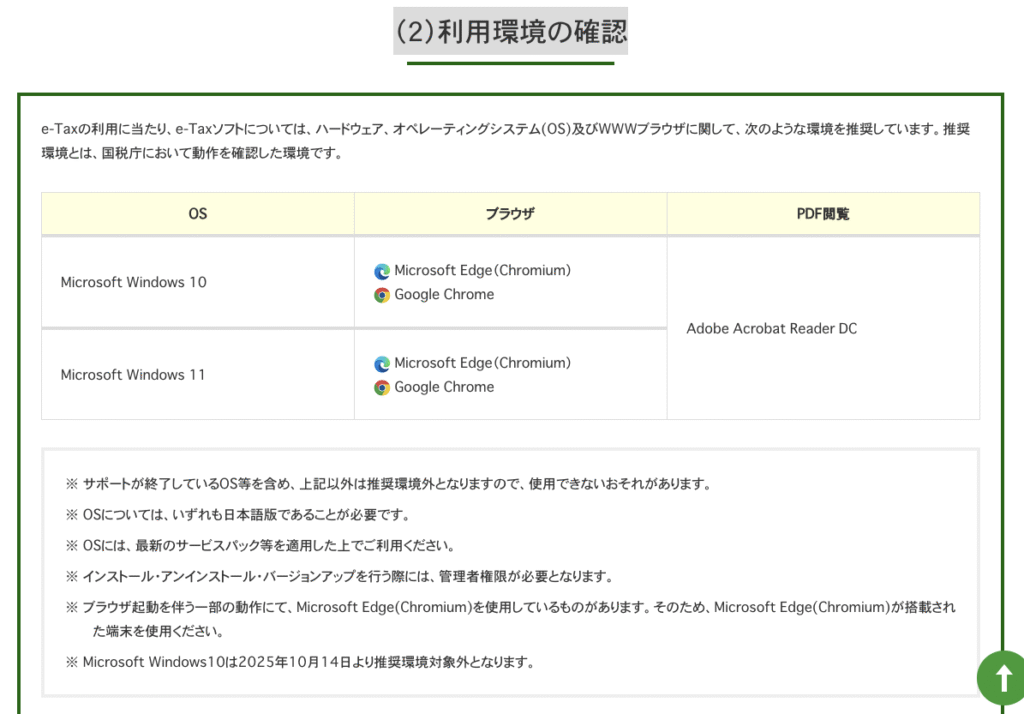Click the Microsoft Windows 11 cell
The width and height of the screenshot is (1024, 714).
click(133, 375)
